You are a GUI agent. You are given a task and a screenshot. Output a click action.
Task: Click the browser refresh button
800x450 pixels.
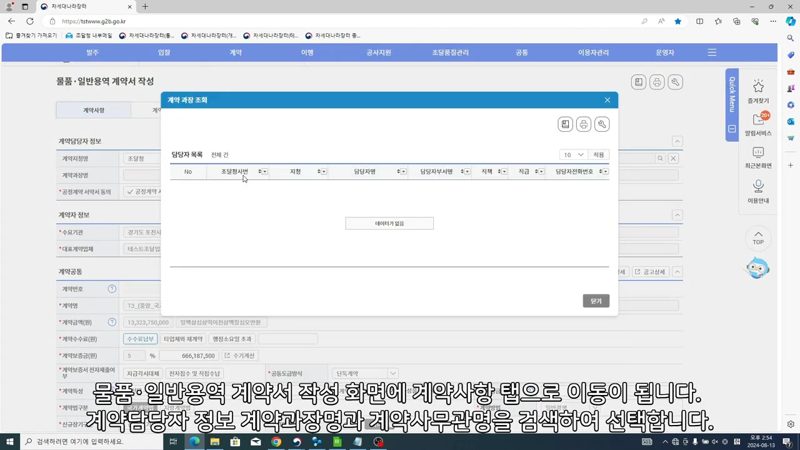[x=30, y=21]
